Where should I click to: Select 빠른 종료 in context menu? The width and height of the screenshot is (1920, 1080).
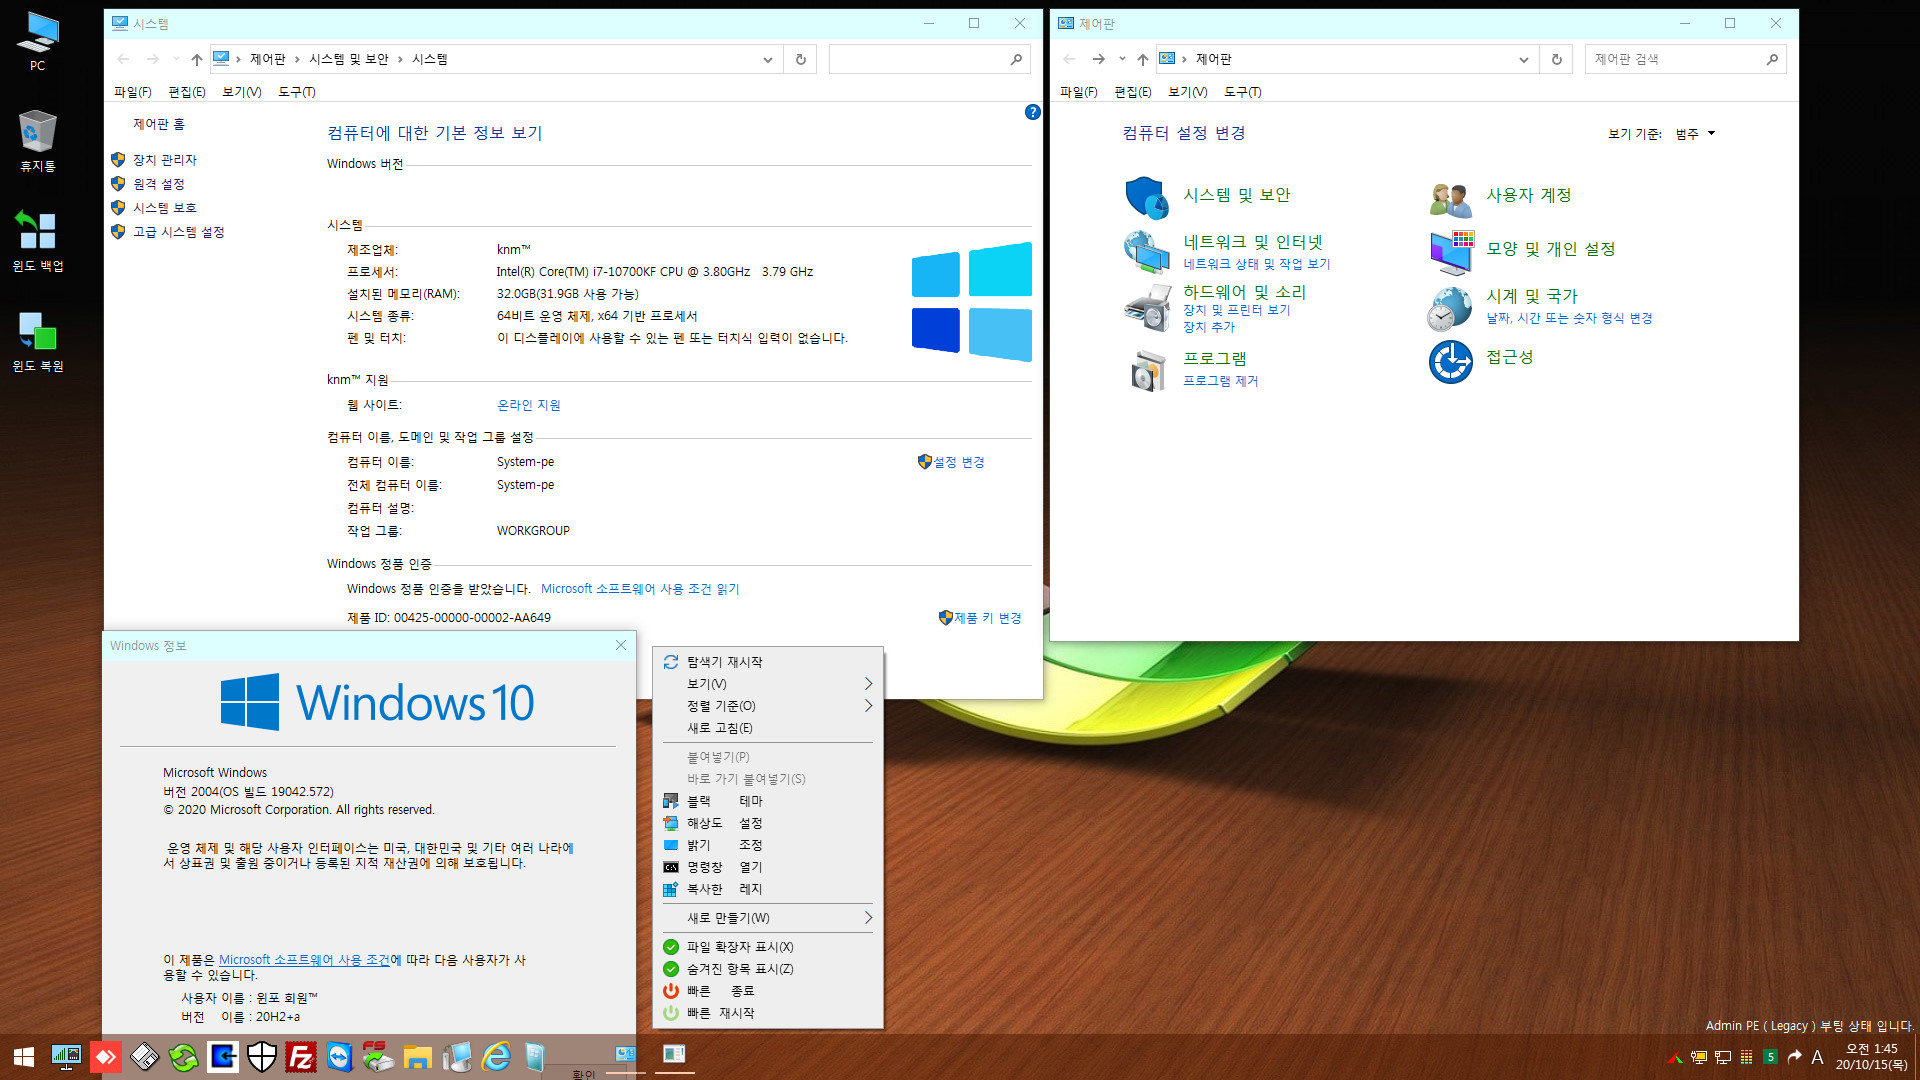768,991
